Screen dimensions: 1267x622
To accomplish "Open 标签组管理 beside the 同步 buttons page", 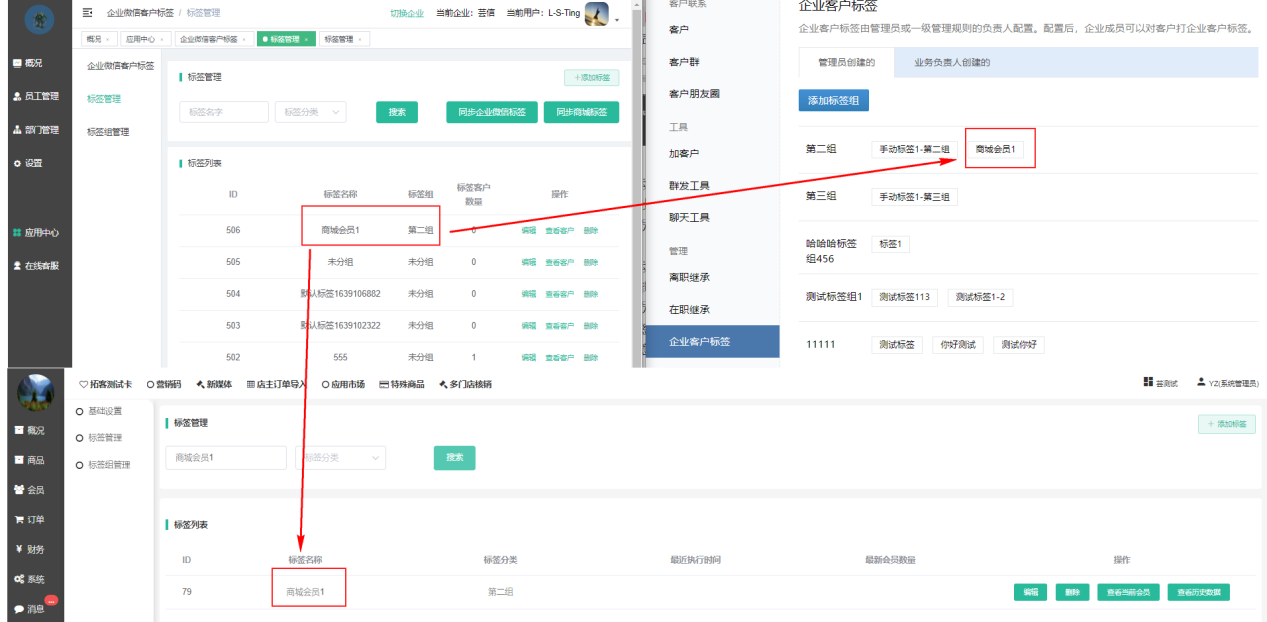I will point(108,132).
